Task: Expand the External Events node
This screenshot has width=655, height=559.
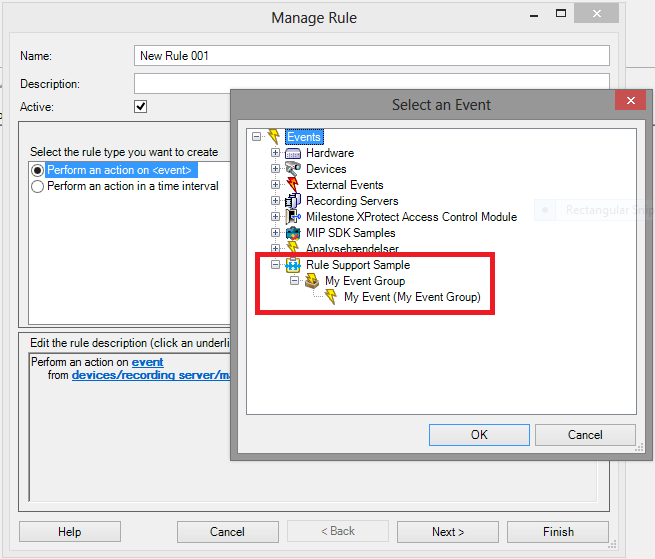Action: [275, 184]
